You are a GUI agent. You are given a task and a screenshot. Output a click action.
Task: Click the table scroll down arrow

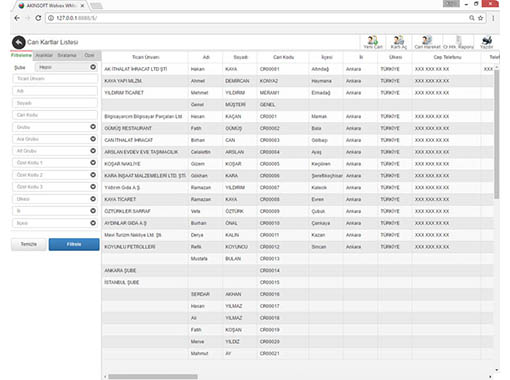(497, 370)
